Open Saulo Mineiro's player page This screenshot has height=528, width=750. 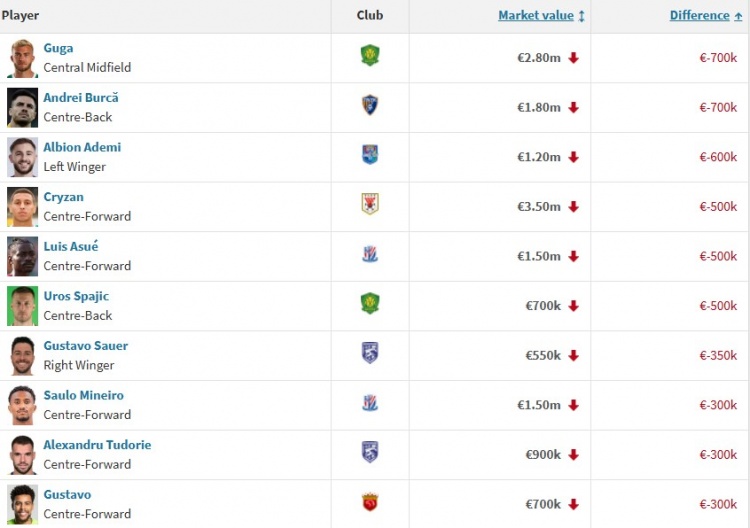pyautogui.click(x=83, y=395)
